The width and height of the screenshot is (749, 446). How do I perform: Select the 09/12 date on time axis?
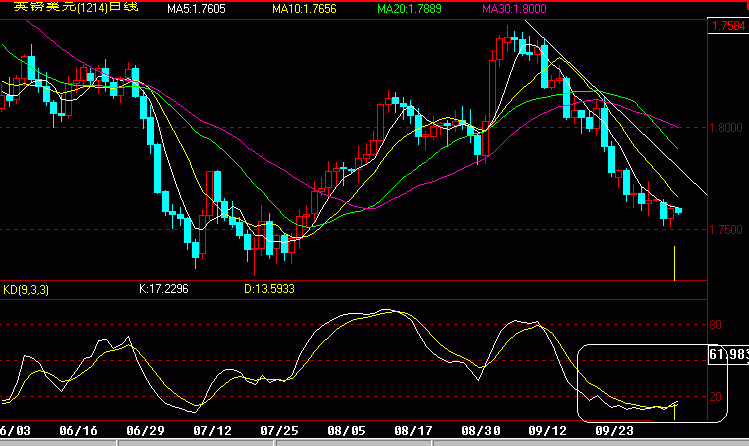547,431
